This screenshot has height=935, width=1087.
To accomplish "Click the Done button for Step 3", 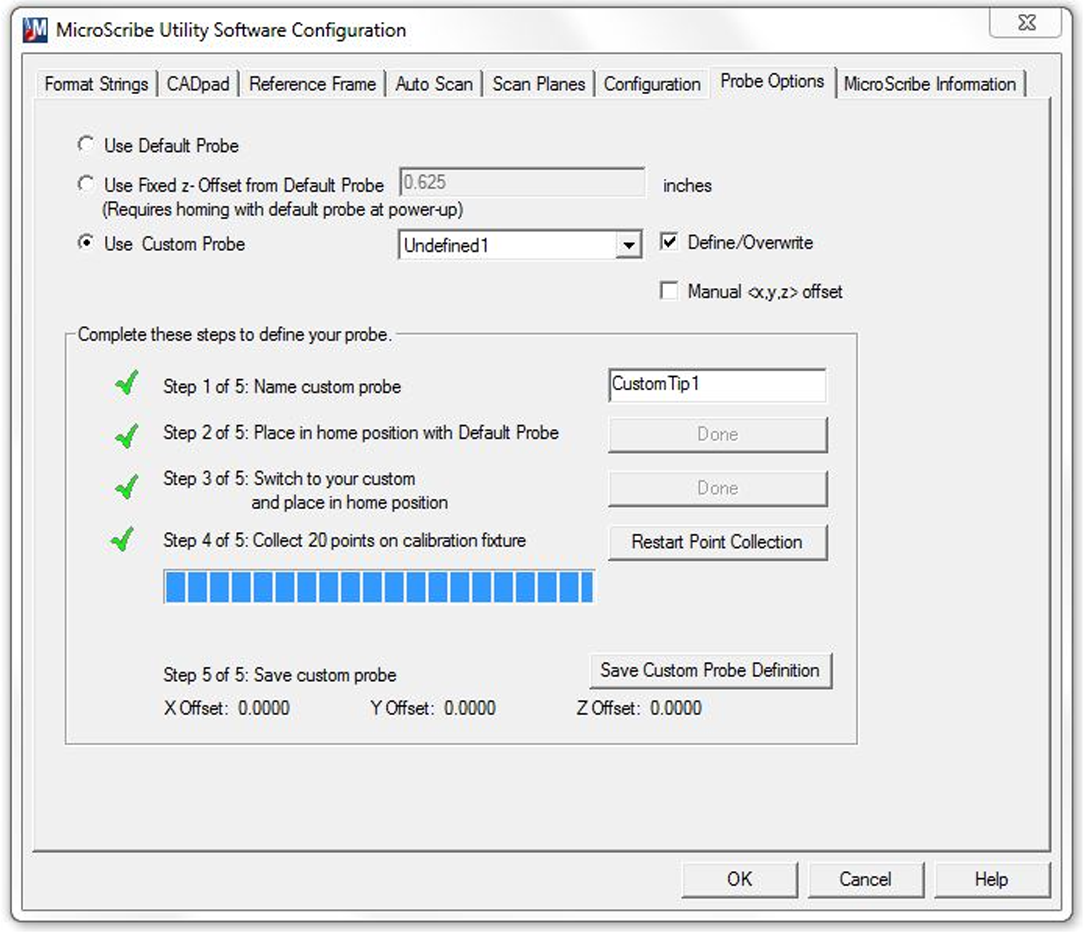I will 718,489.
